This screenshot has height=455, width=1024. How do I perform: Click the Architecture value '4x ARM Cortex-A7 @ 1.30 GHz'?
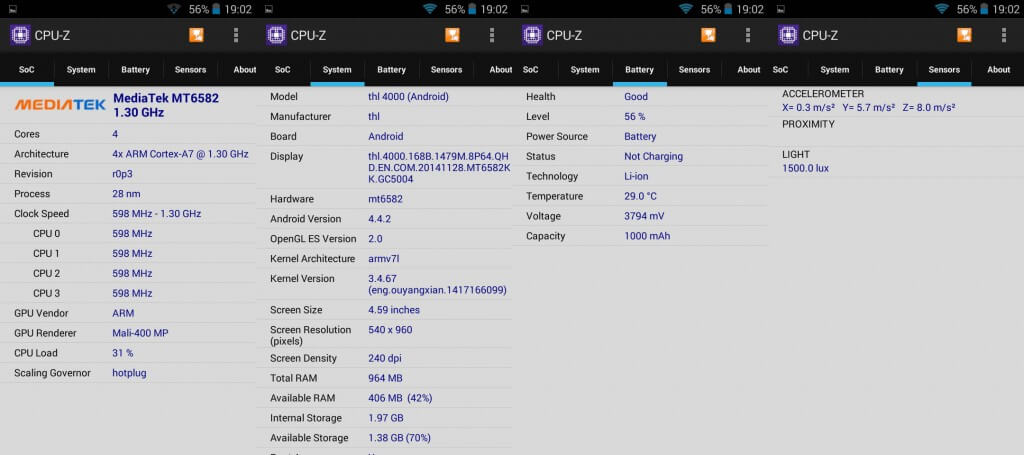coord(180,154)
